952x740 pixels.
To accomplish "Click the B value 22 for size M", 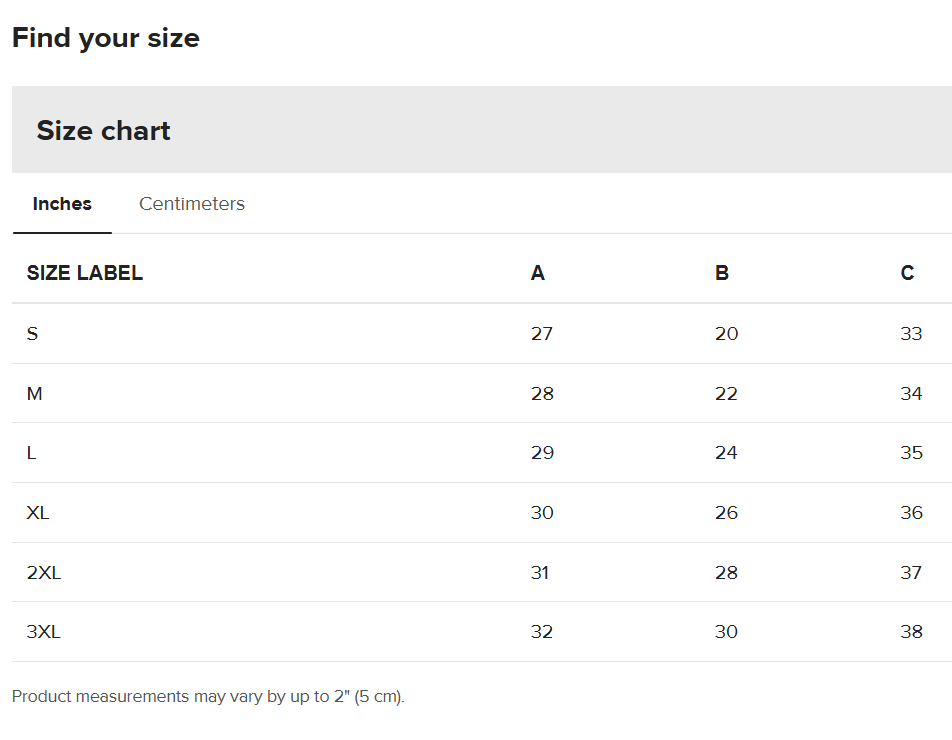I will click(726, 394).
